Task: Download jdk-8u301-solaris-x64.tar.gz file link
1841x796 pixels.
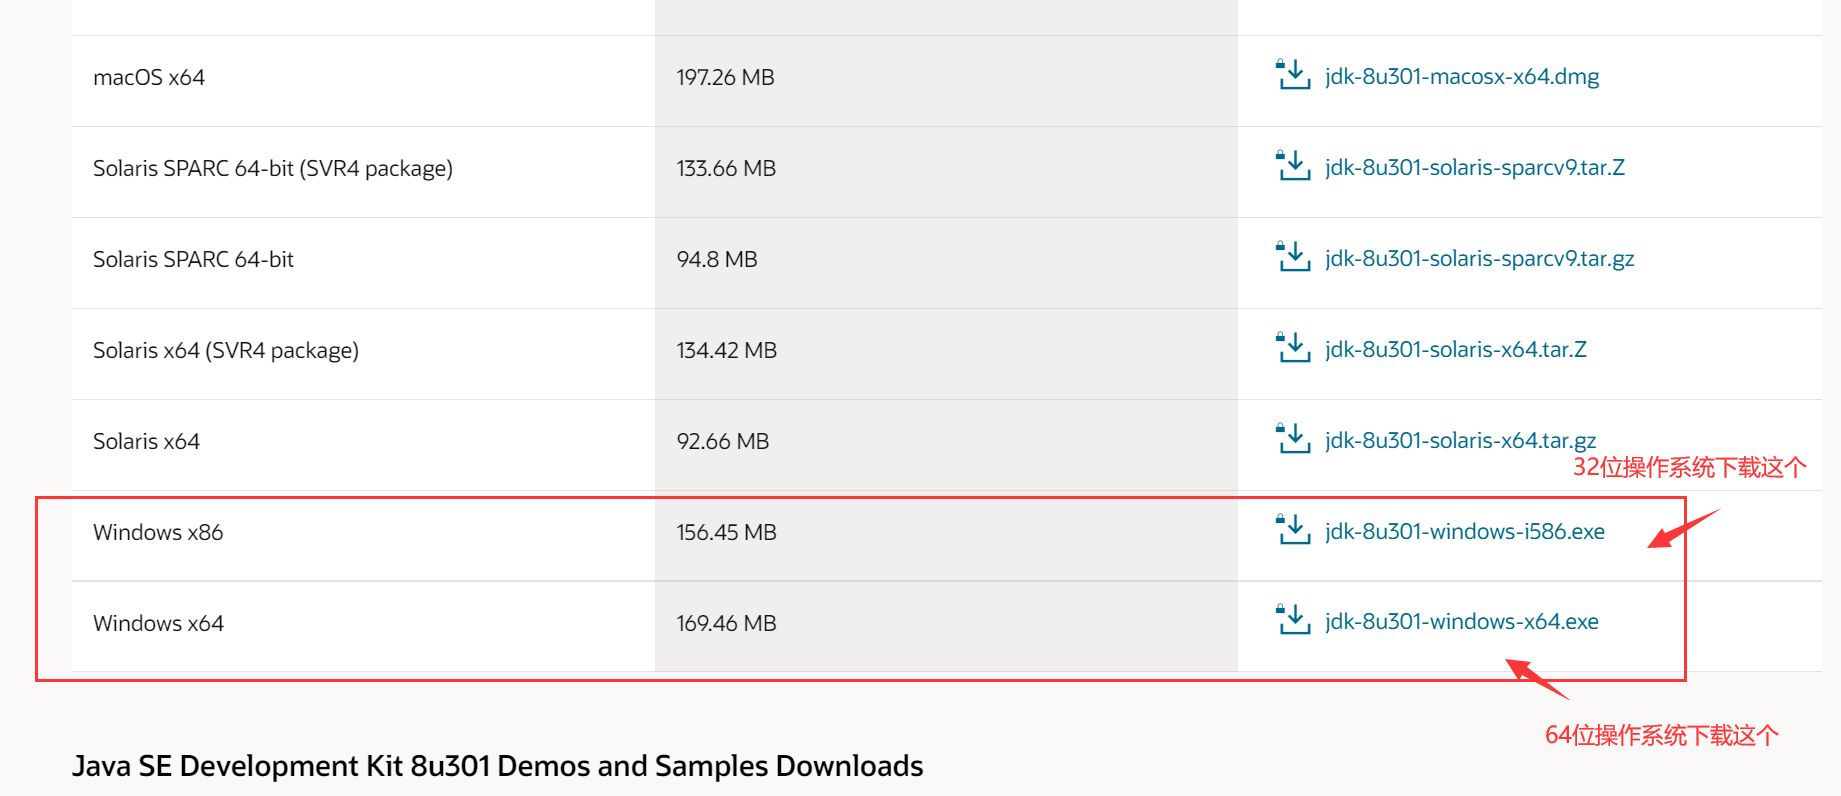Action: click(1461, 440)
